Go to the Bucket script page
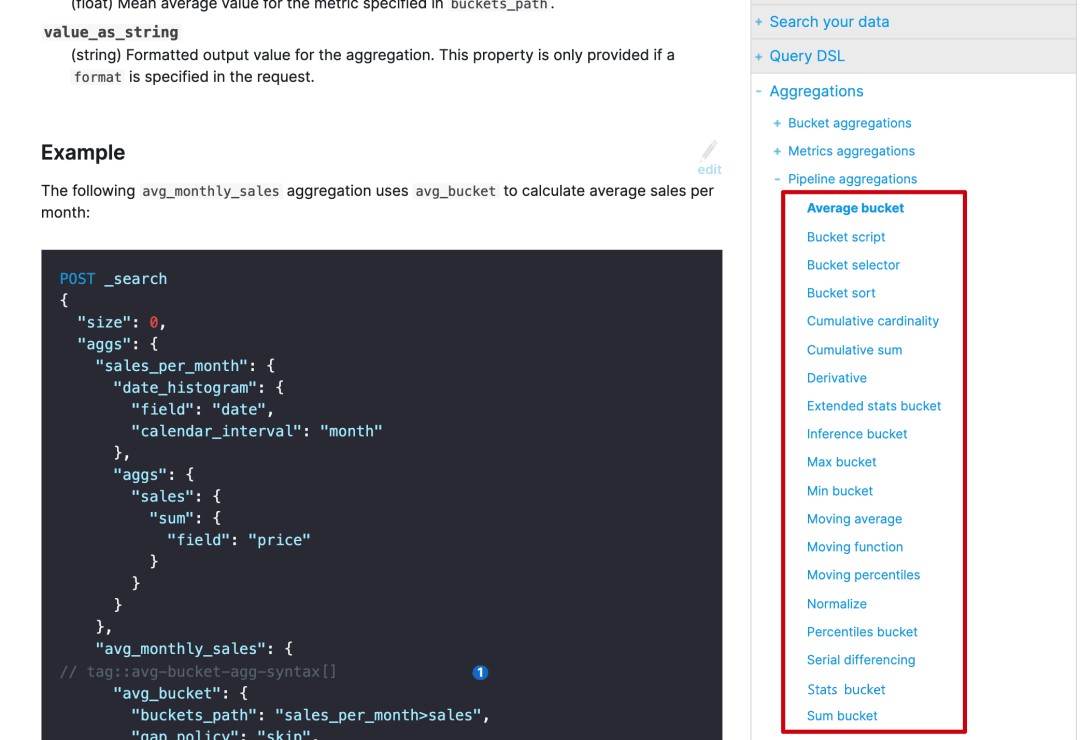The image size is (1080, 740). pos(846,237)
